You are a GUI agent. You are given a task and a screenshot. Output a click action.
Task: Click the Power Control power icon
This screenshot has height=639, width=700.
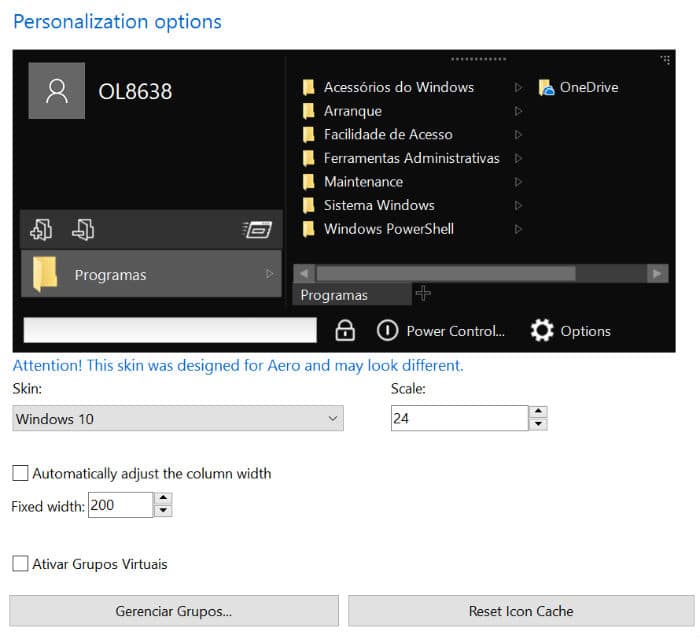(387, 330)
